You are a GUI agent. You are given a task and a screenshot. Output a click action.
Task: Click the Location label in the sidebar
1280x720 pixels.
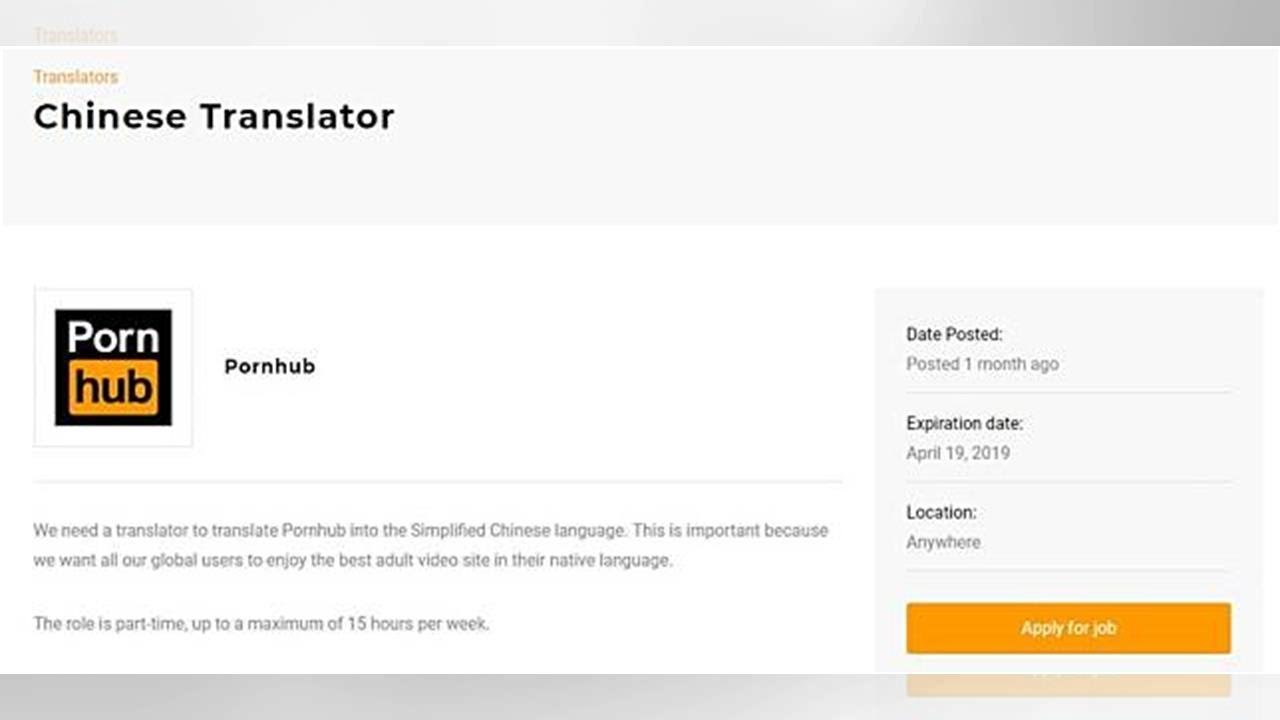(x=941, y=512)
